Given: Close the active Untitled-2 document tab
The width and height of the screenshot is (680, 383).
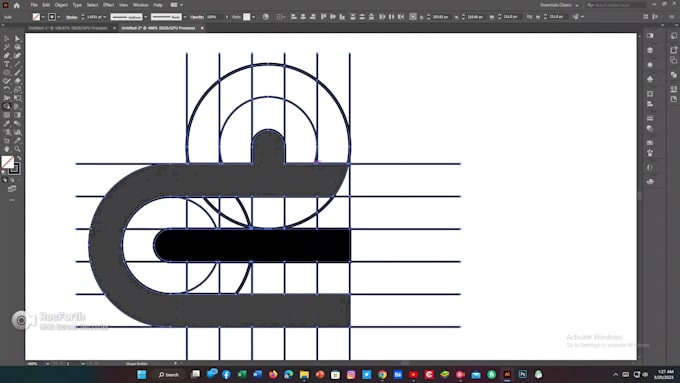Looking at the screenshot, I should pyautogui.click(x=202, y=28).
